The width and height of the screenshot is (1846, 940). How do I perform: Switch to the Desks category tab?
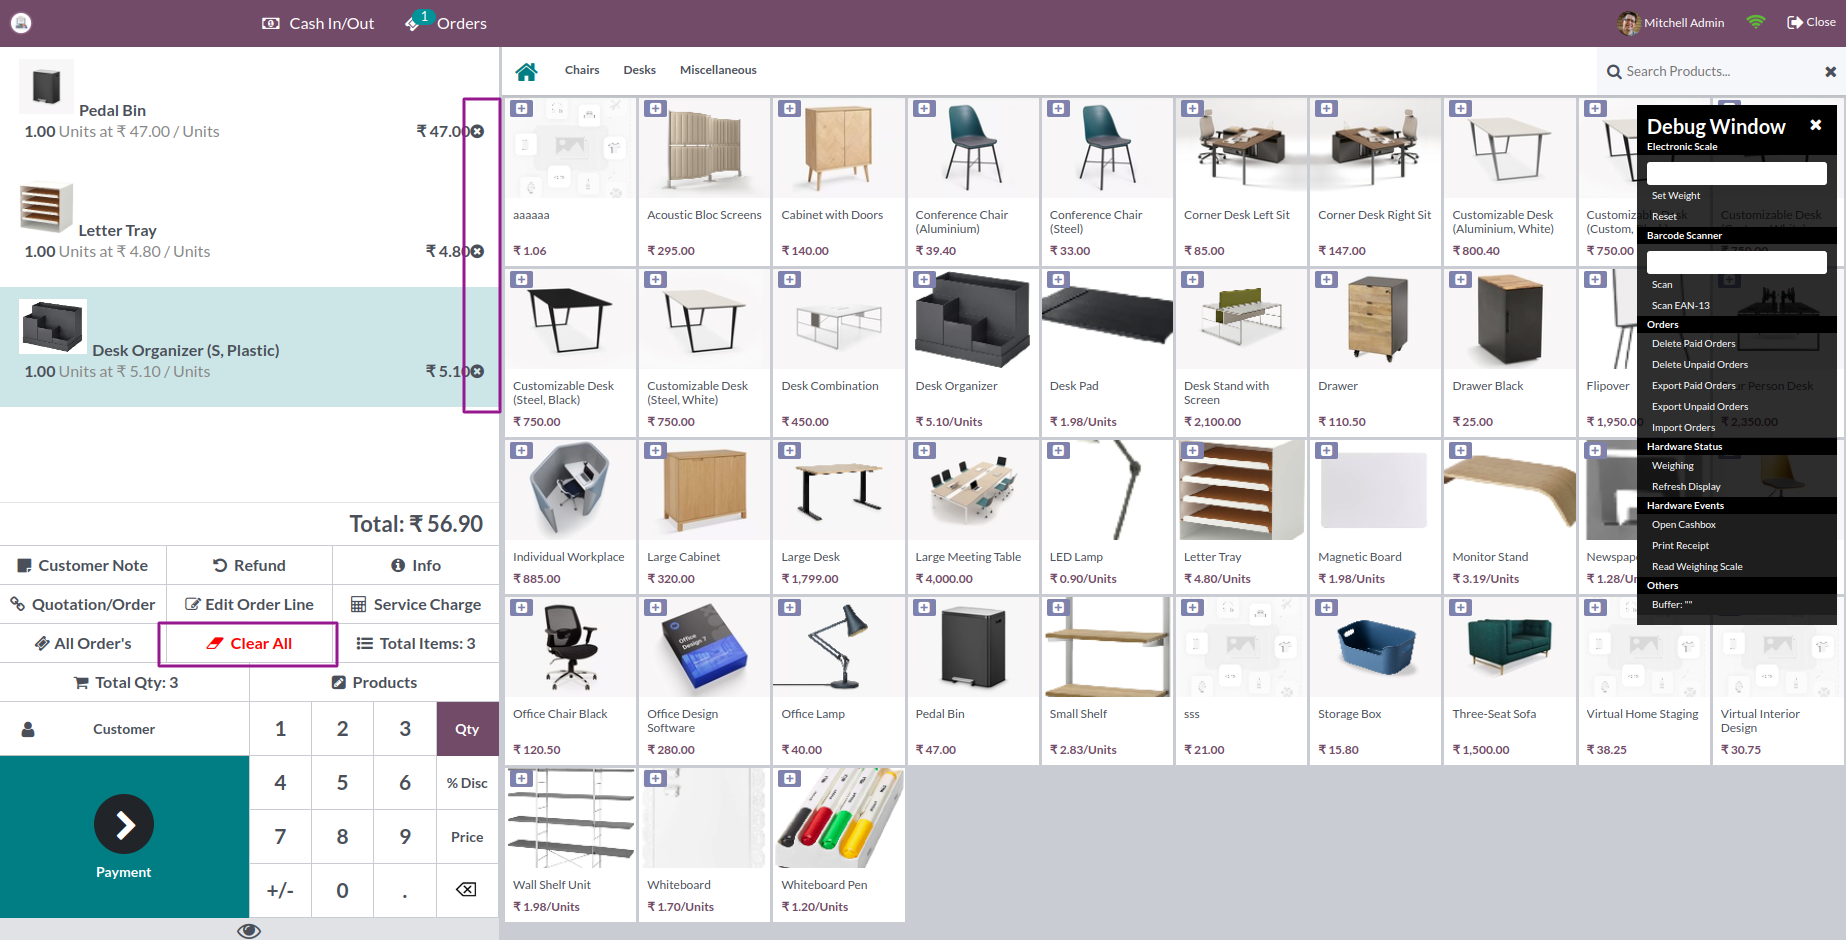639,70
